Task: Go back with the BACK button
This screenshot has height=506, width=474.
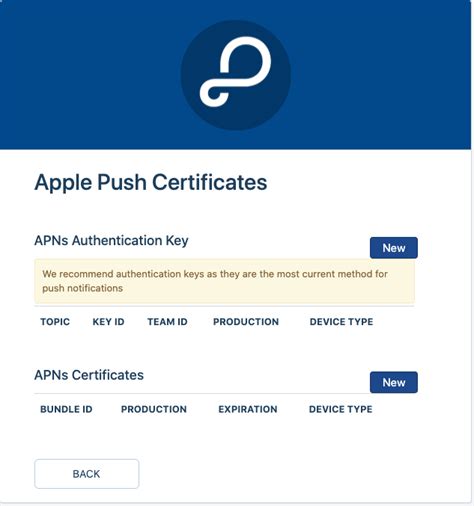Action: point(87,474)
